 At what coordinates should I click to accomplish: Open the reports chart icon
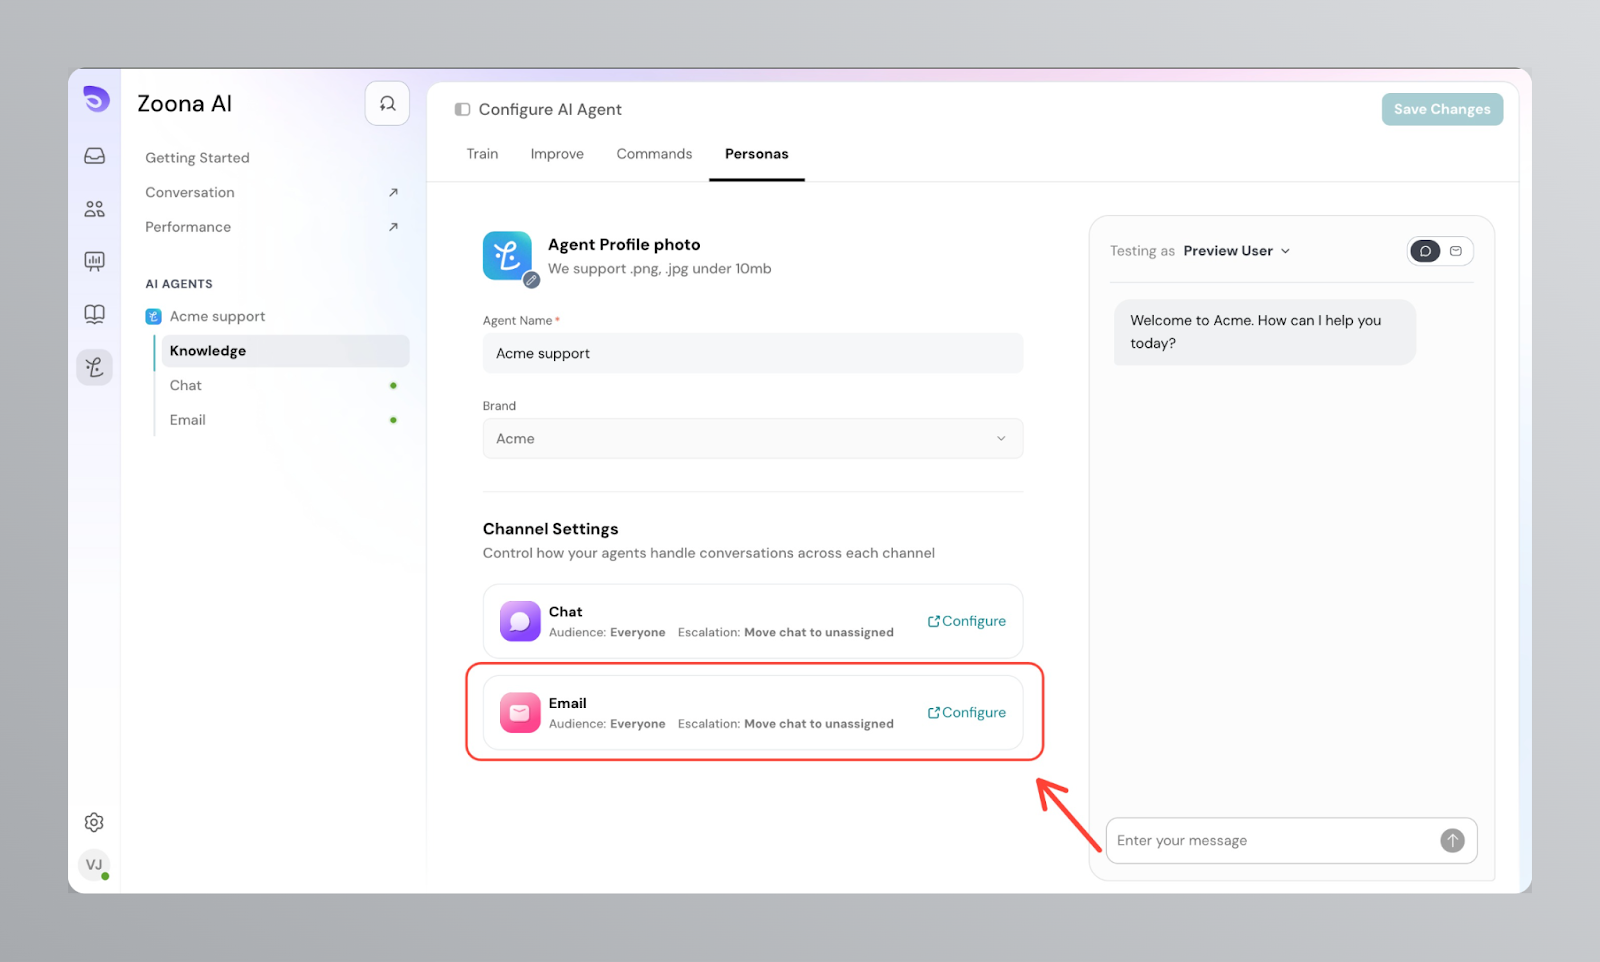coord(94,261)
